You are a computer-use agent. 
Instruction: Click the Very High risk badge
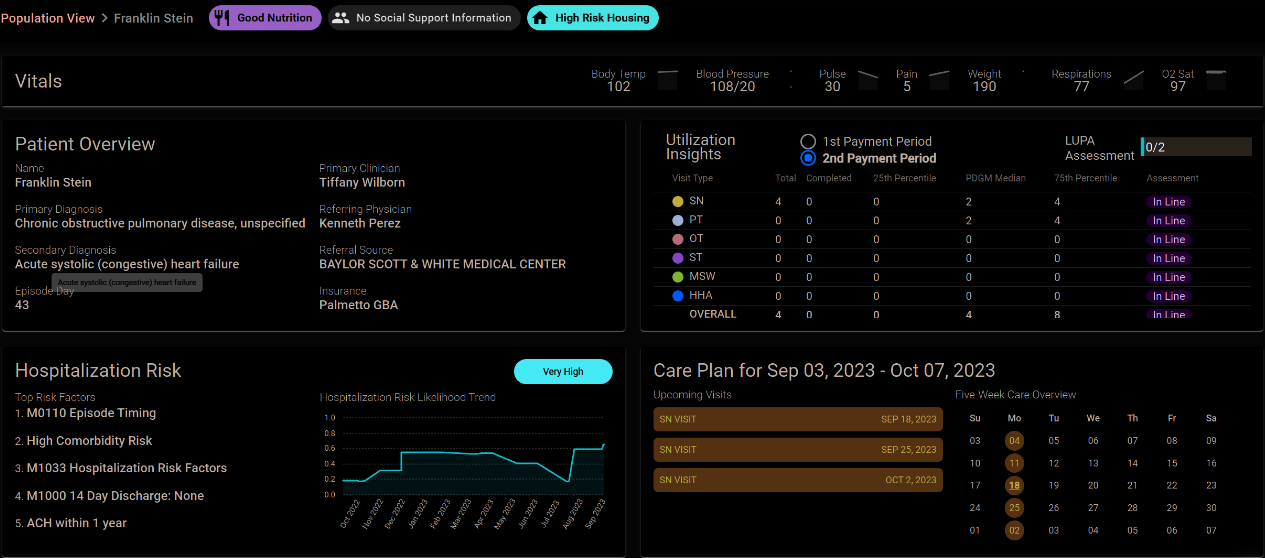(x=563, y=371)
